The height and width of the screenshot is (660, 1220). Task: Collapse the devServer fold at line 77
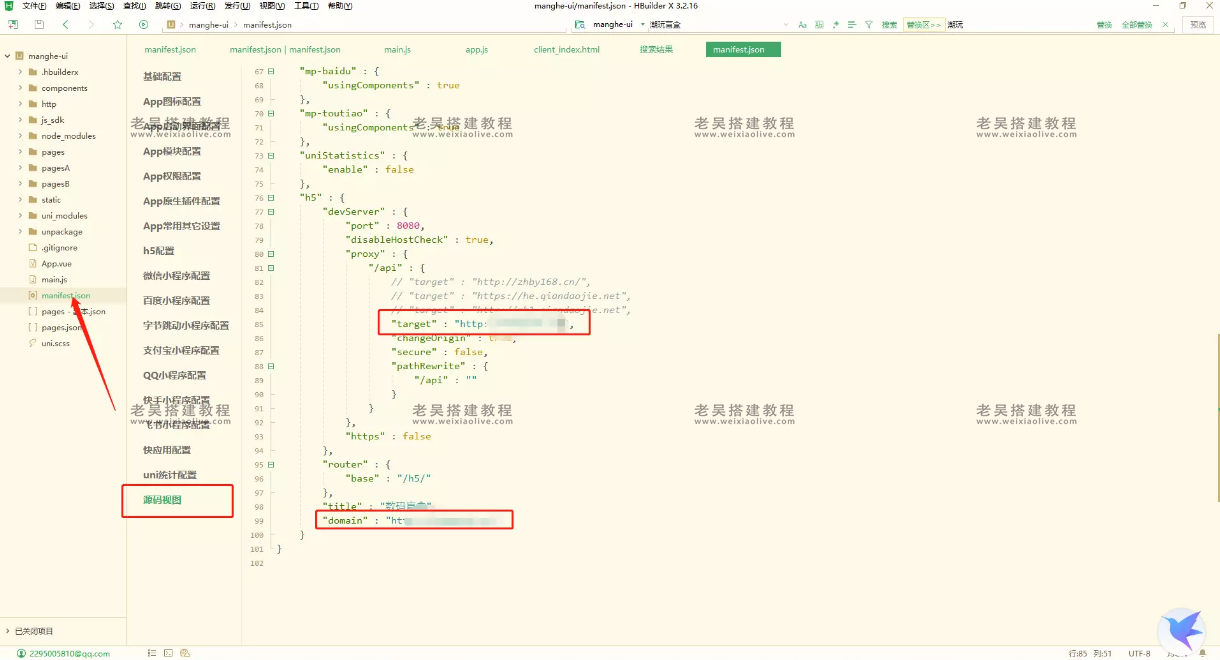point(271,212)
